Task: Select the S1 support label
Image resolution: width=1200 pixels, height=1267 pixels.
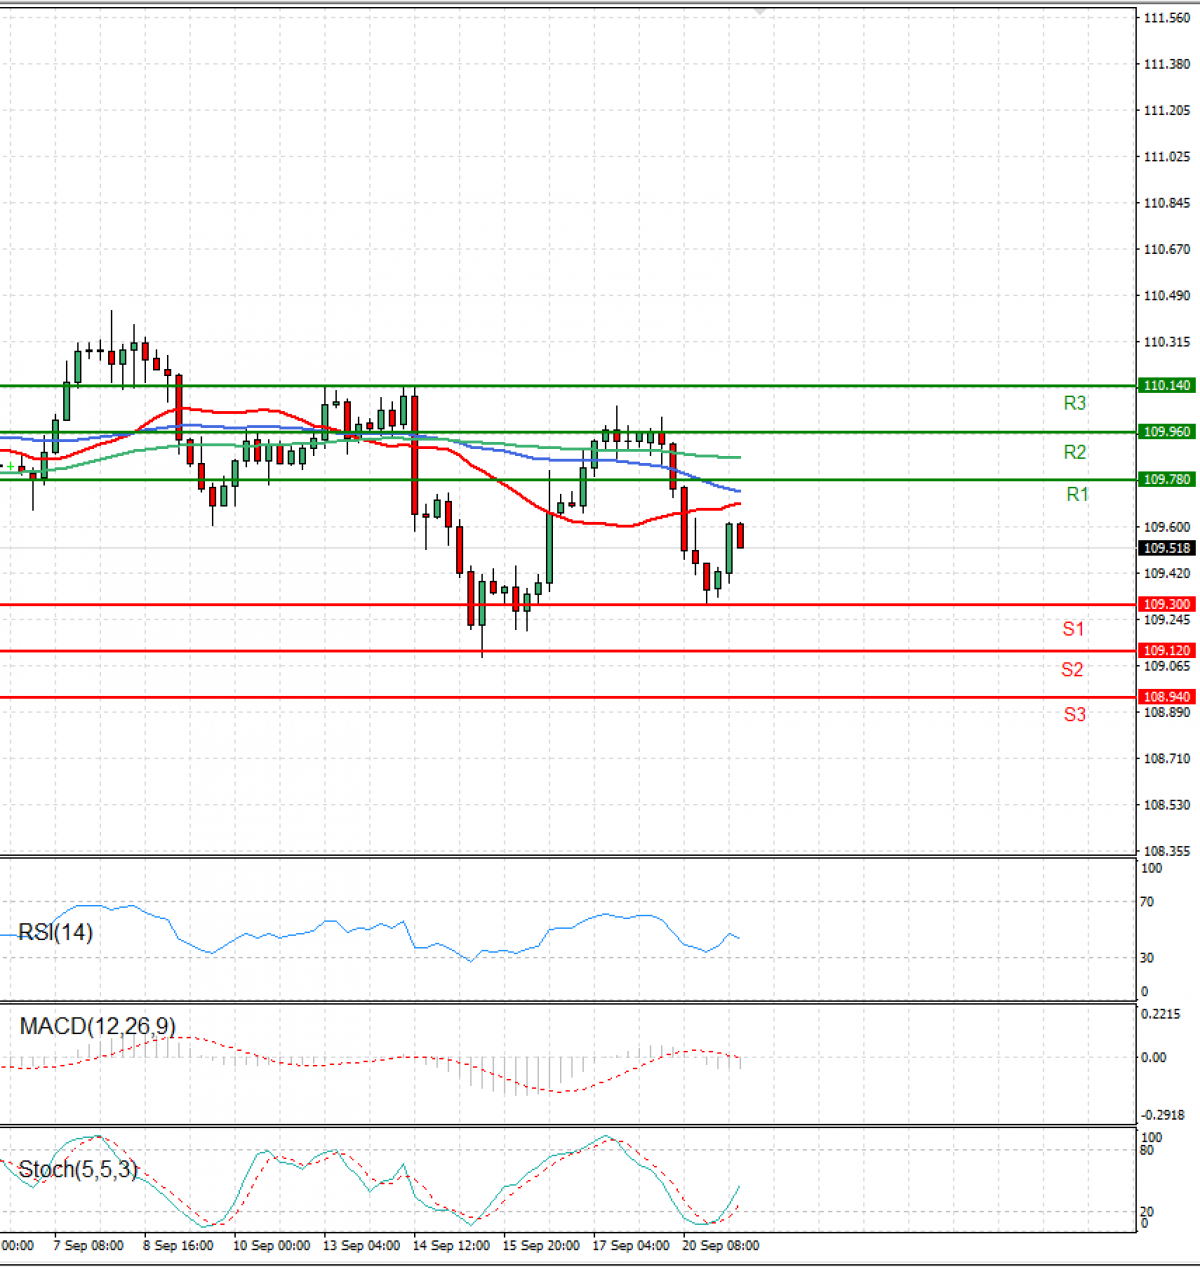Action: pos(1073,629)
